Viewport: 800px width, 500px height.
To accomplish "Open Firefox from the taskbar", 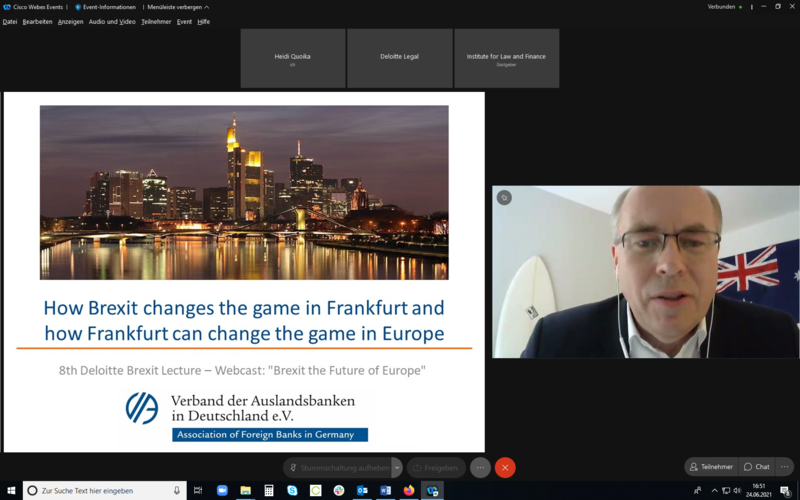I will point(409,491).
